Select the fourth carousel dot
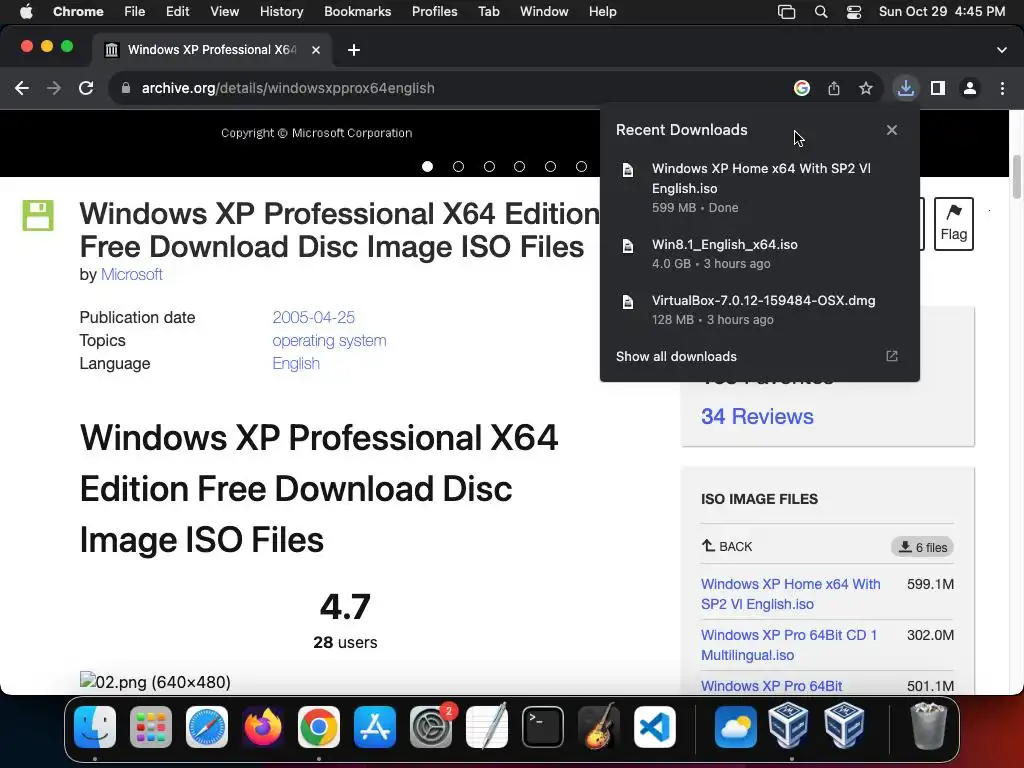The height and width of the screenshot is (768, 1024). [519, 167]
